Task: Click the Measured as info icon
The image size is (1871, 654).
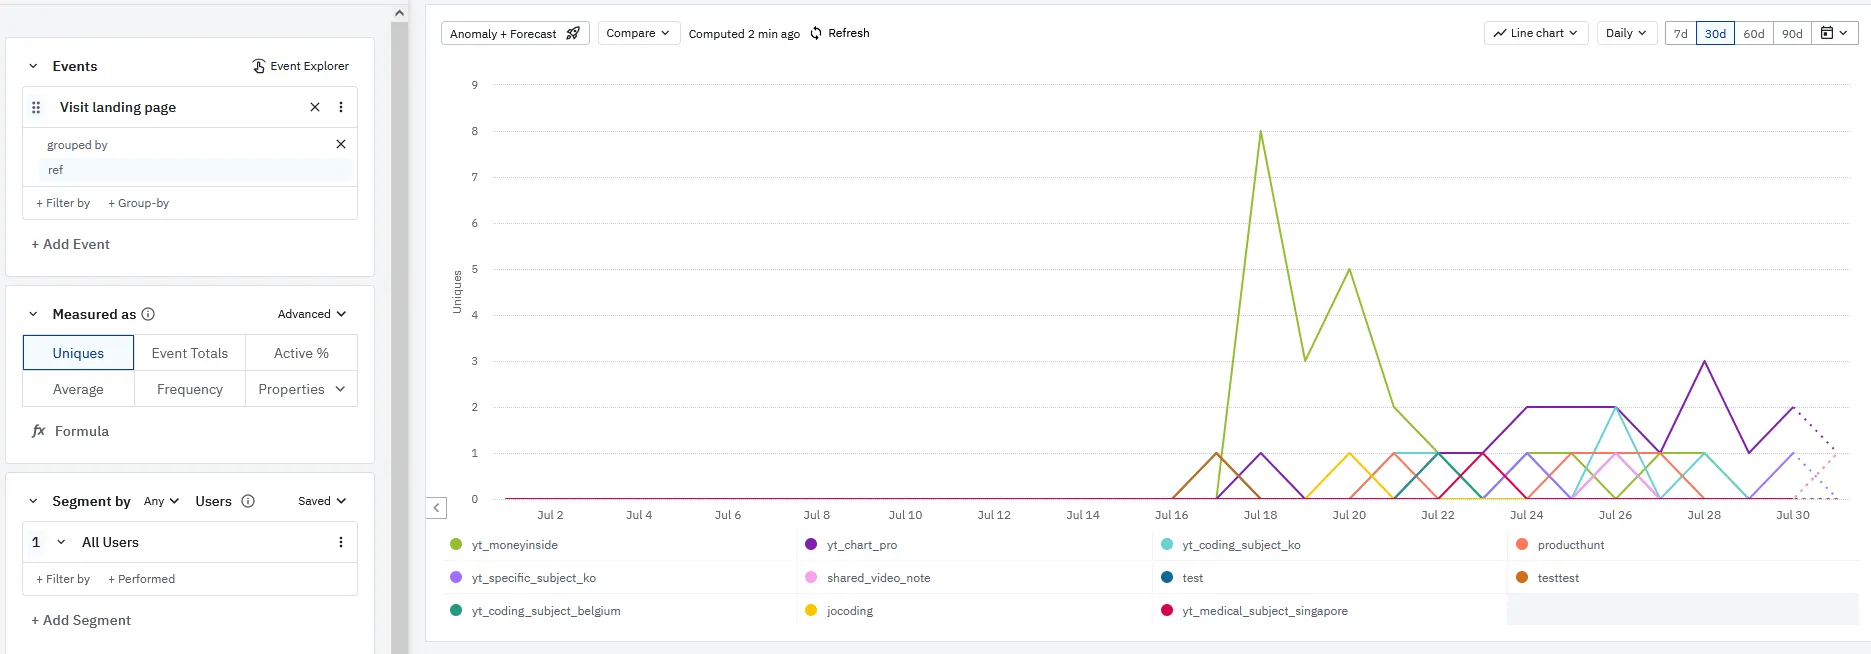Action: click(x=148, y=314)
